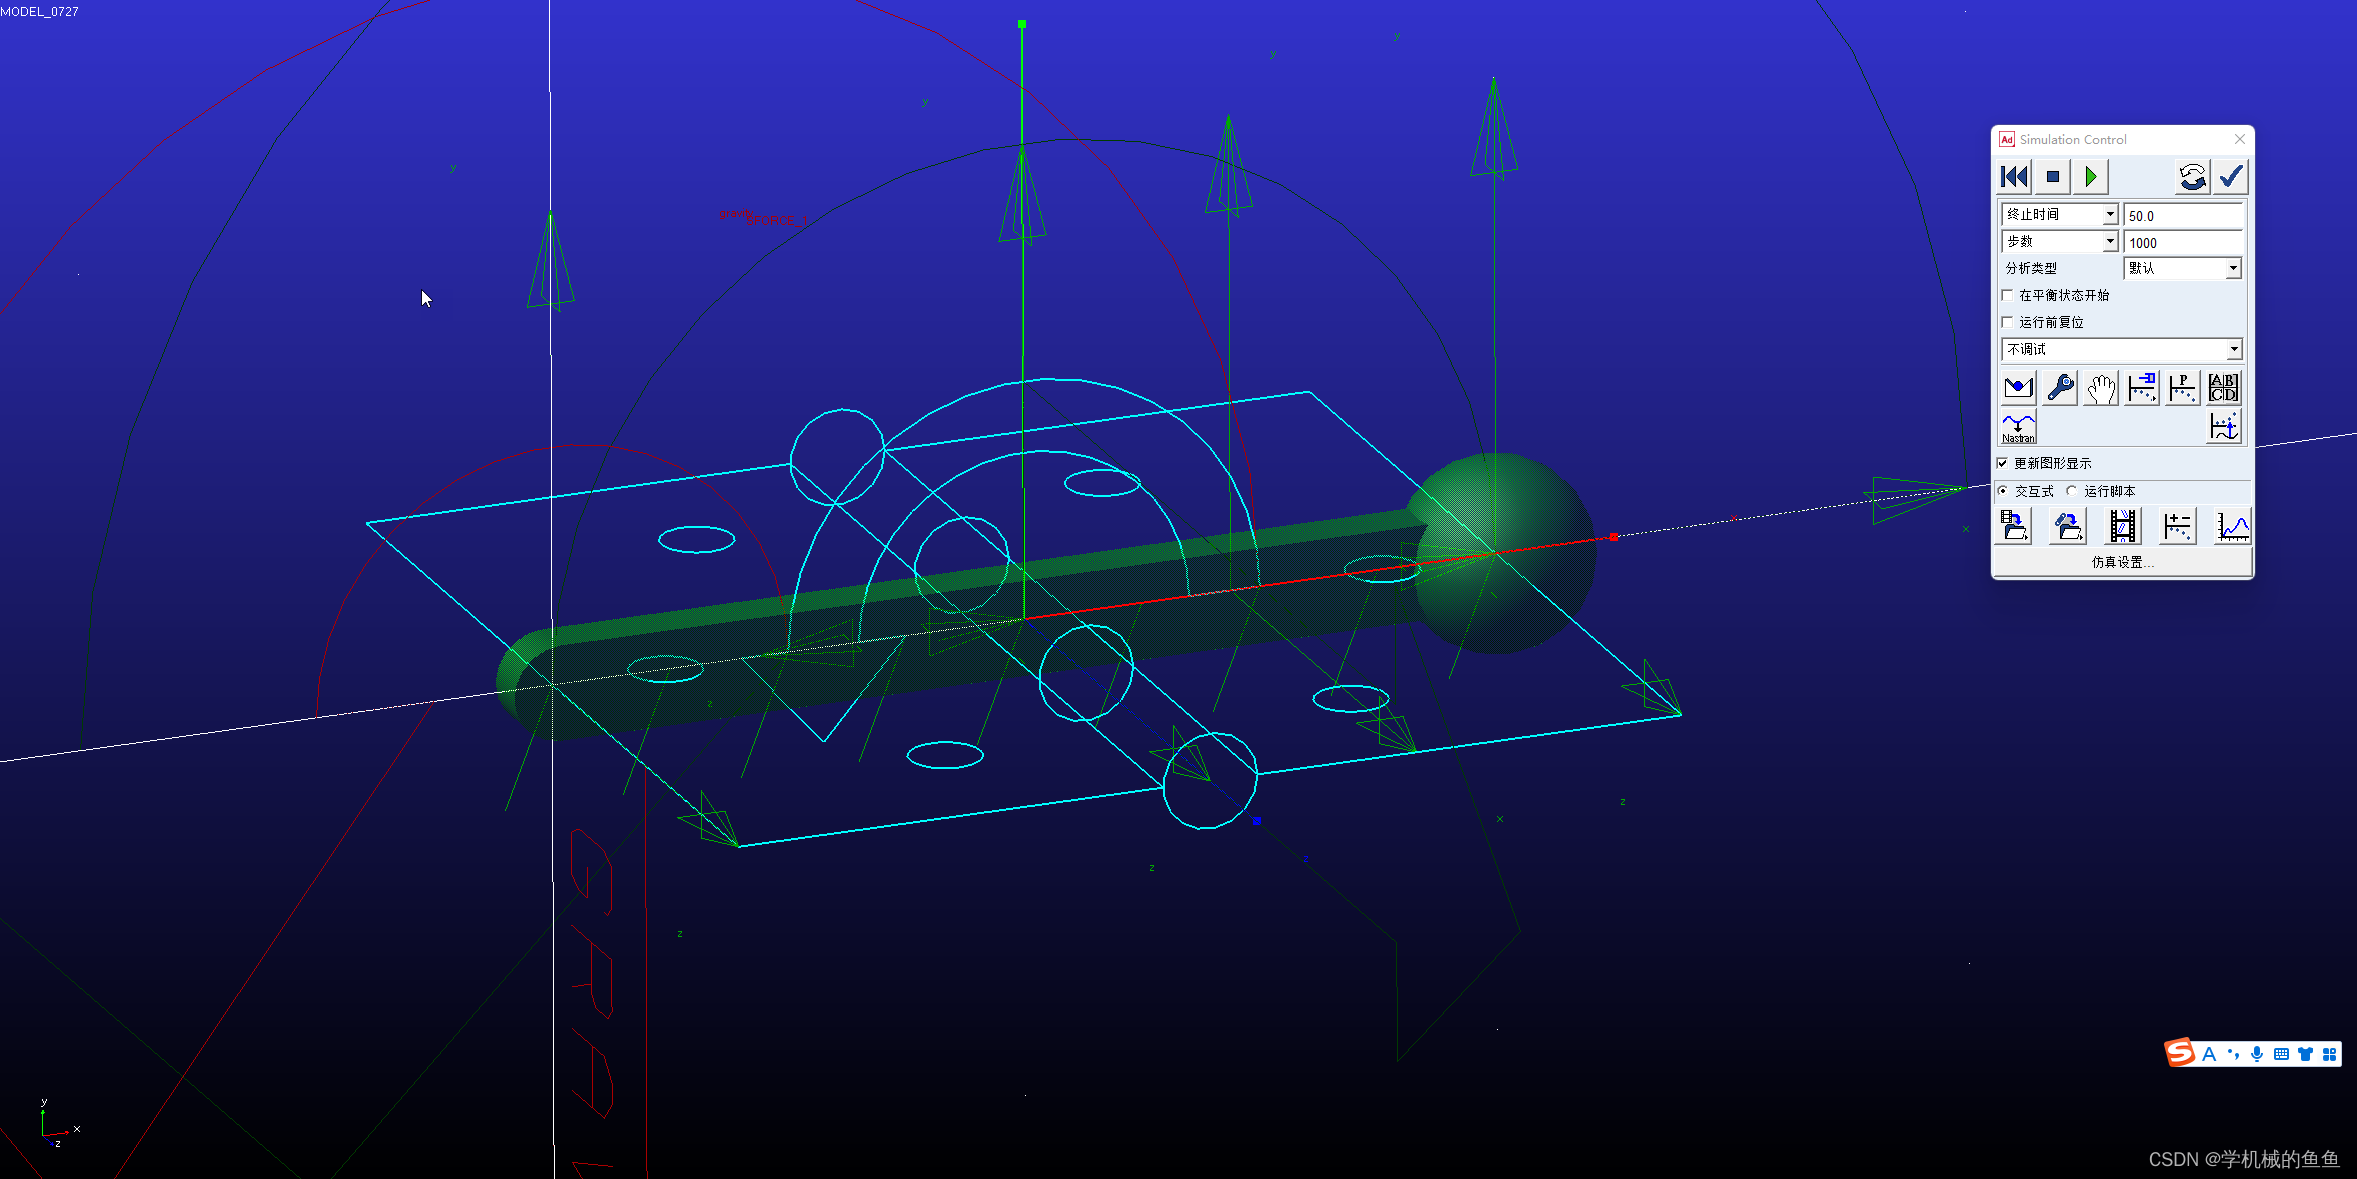2357x1179 pixels.
Task: Click the hand icon in Simulation Control
Action: (2101, 388)
